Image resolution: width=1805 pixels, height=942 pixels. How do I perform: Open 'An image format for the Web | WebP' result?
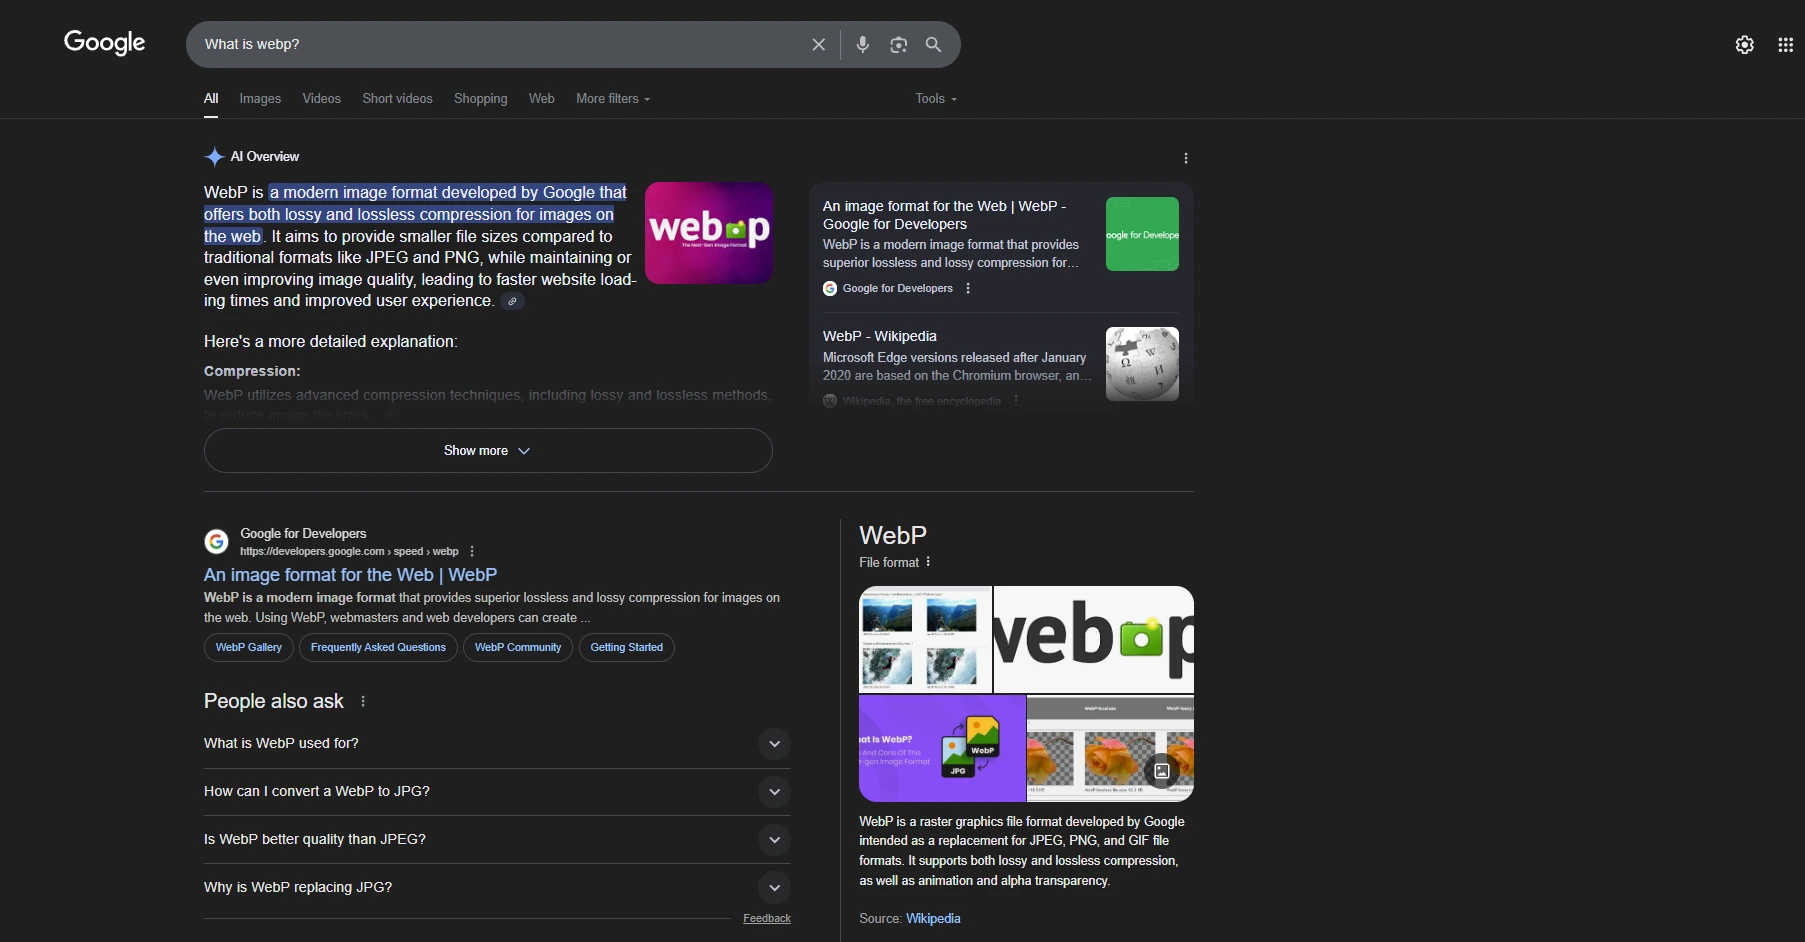point(350,575)
